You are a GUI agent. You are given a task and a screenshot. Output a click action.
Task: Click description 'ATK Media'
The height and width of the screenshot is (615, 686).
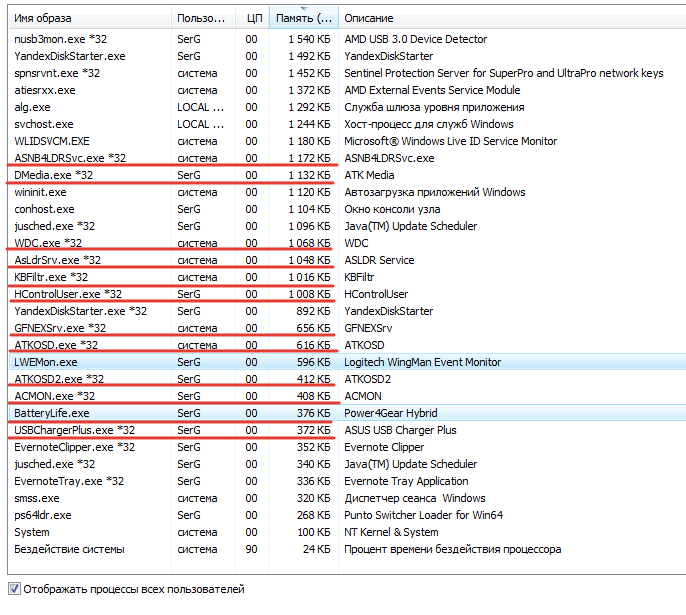[x=369, y=175]
